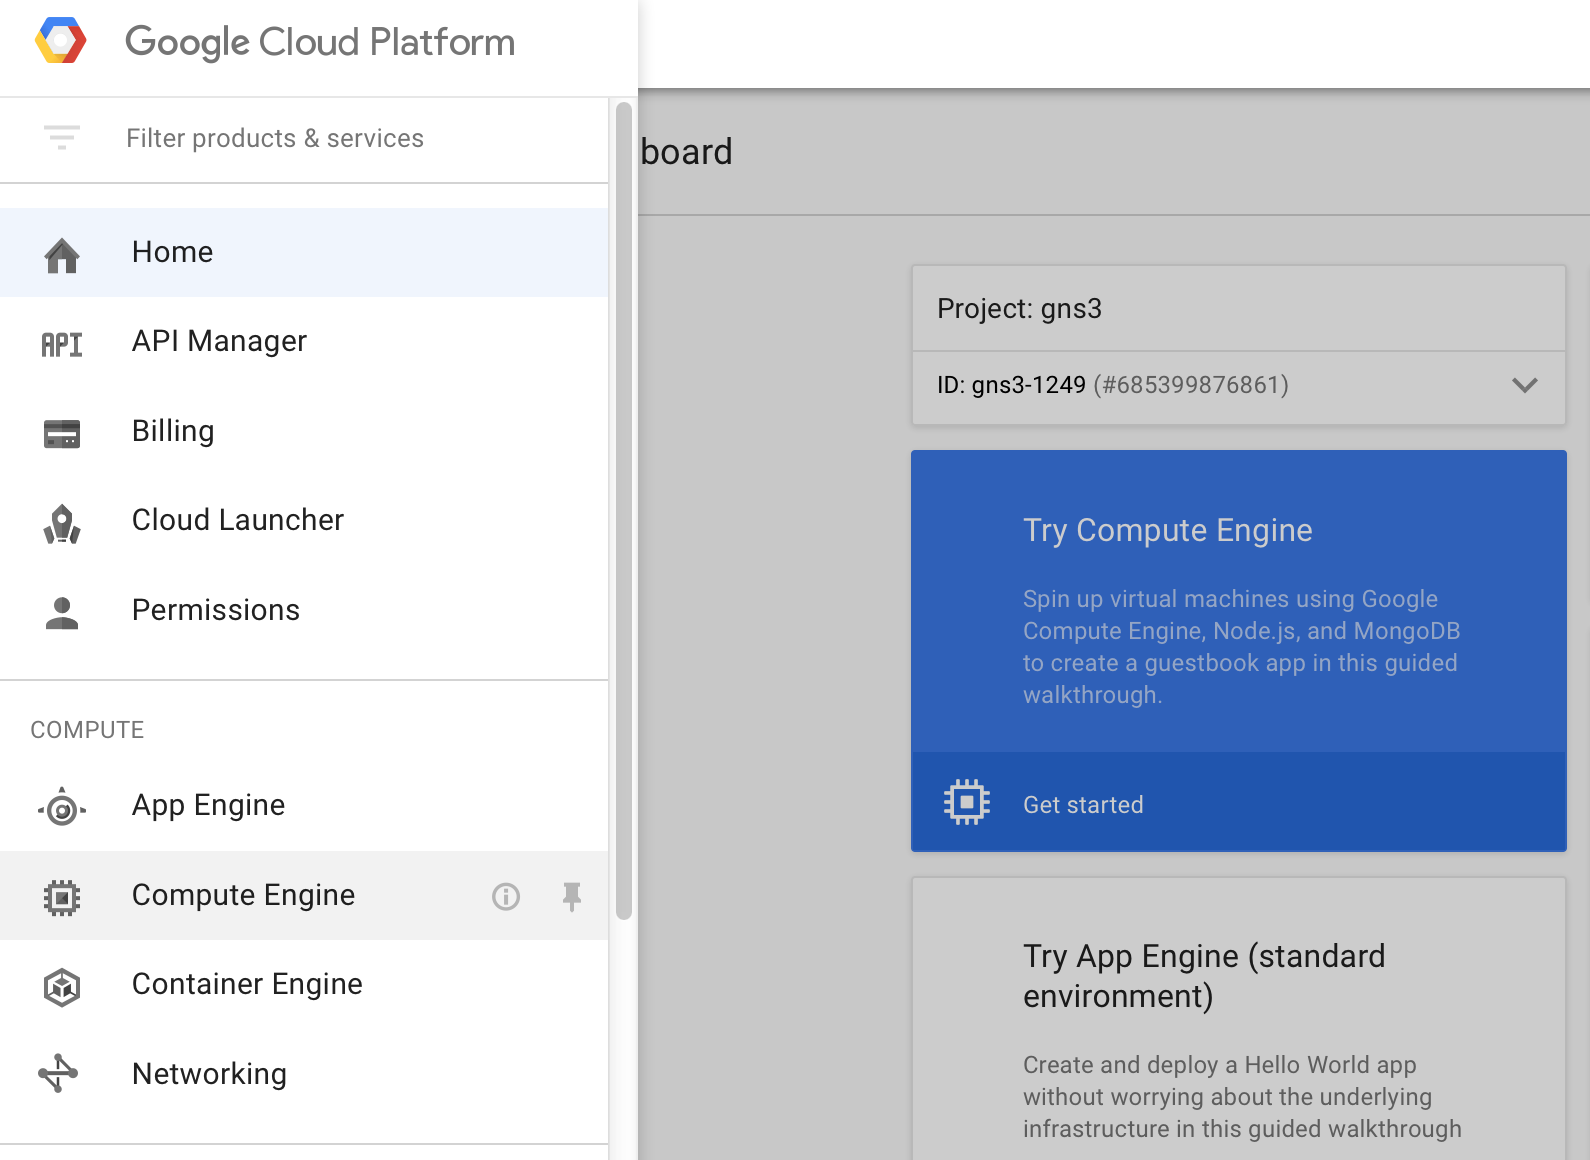Click the Project: gns3 header
1590x1160 pixels.
(1019, 309)
